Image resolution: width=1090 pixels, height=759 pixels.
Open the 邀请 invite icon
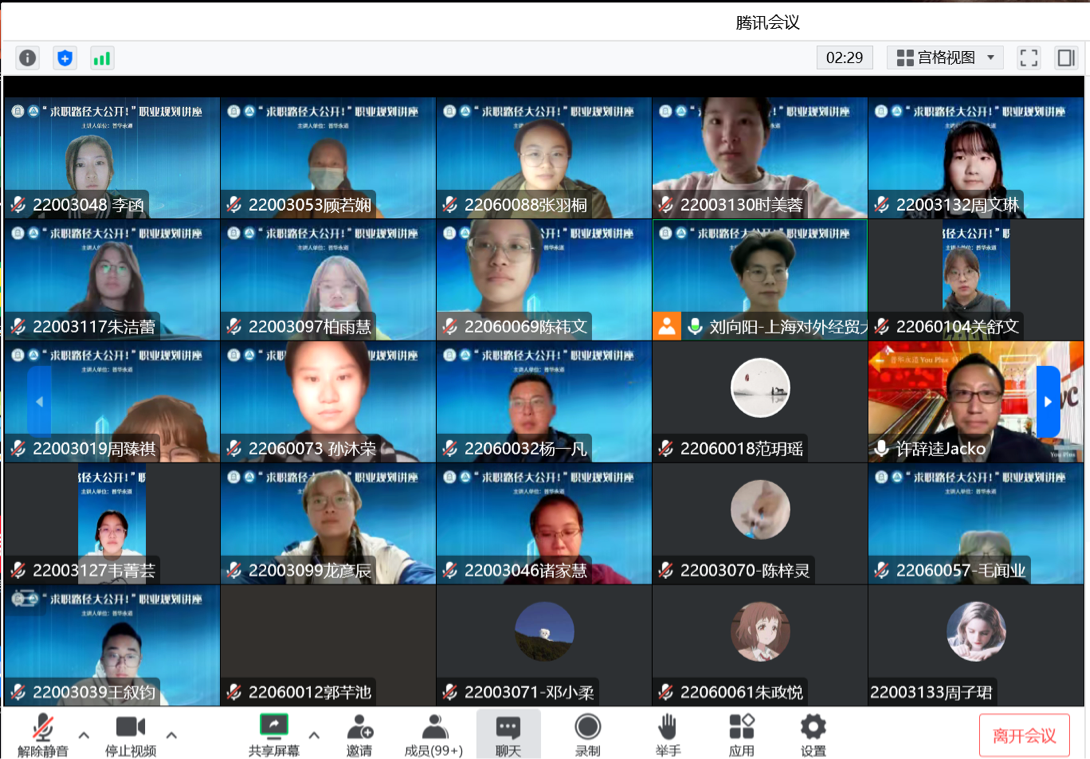[359, 733]
